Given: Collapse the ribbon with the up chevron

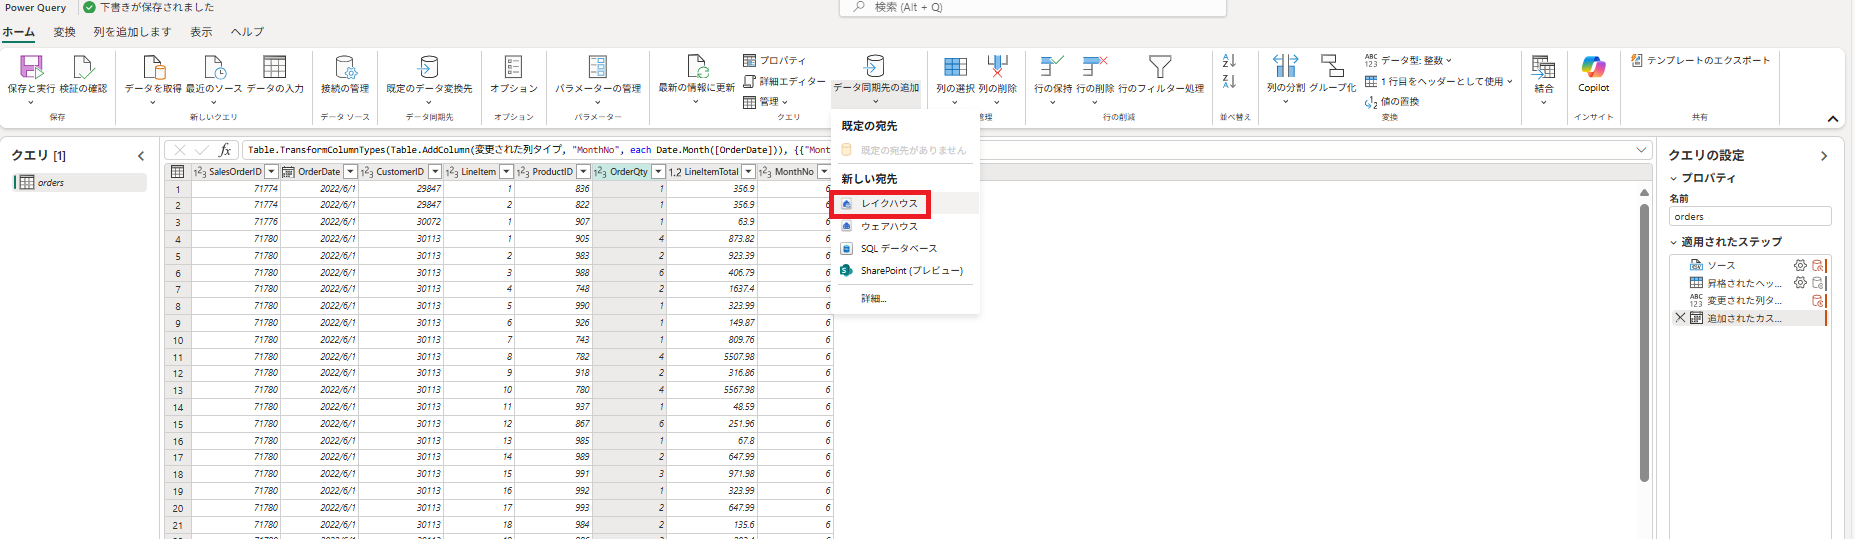Looking at the screenshot, I should click(x=1833, y=119).
